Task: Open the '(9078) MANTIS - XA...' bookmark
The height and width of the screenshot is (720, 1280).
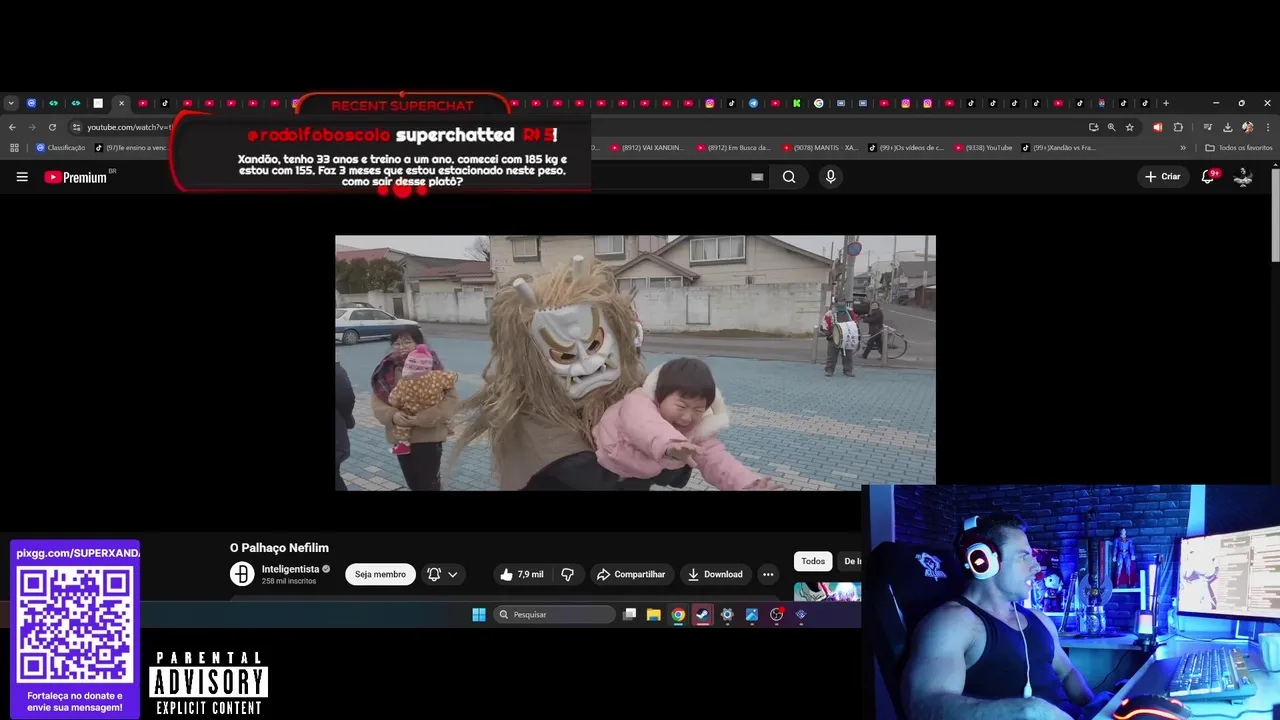Action: click(820, 148)
